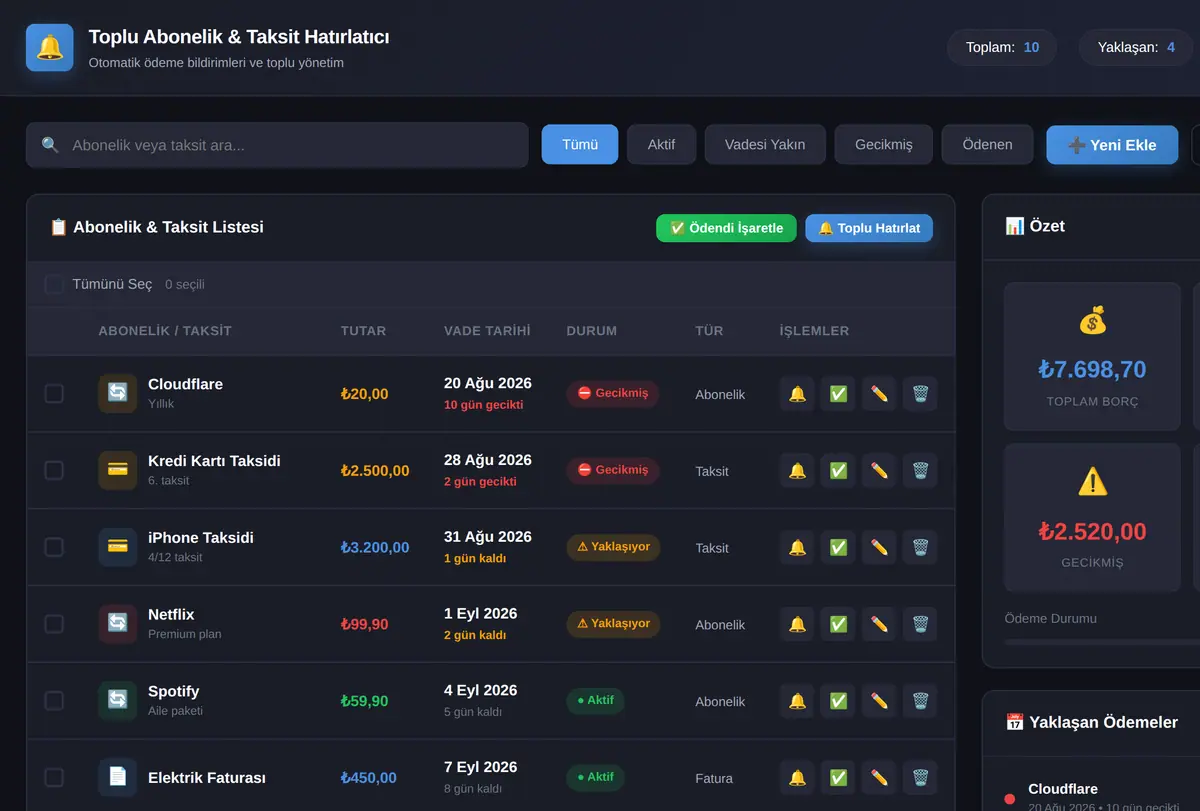1200x811 pixels.
Task: Remind about Elektrik Faturası with bell
Action: pos(797,777)
